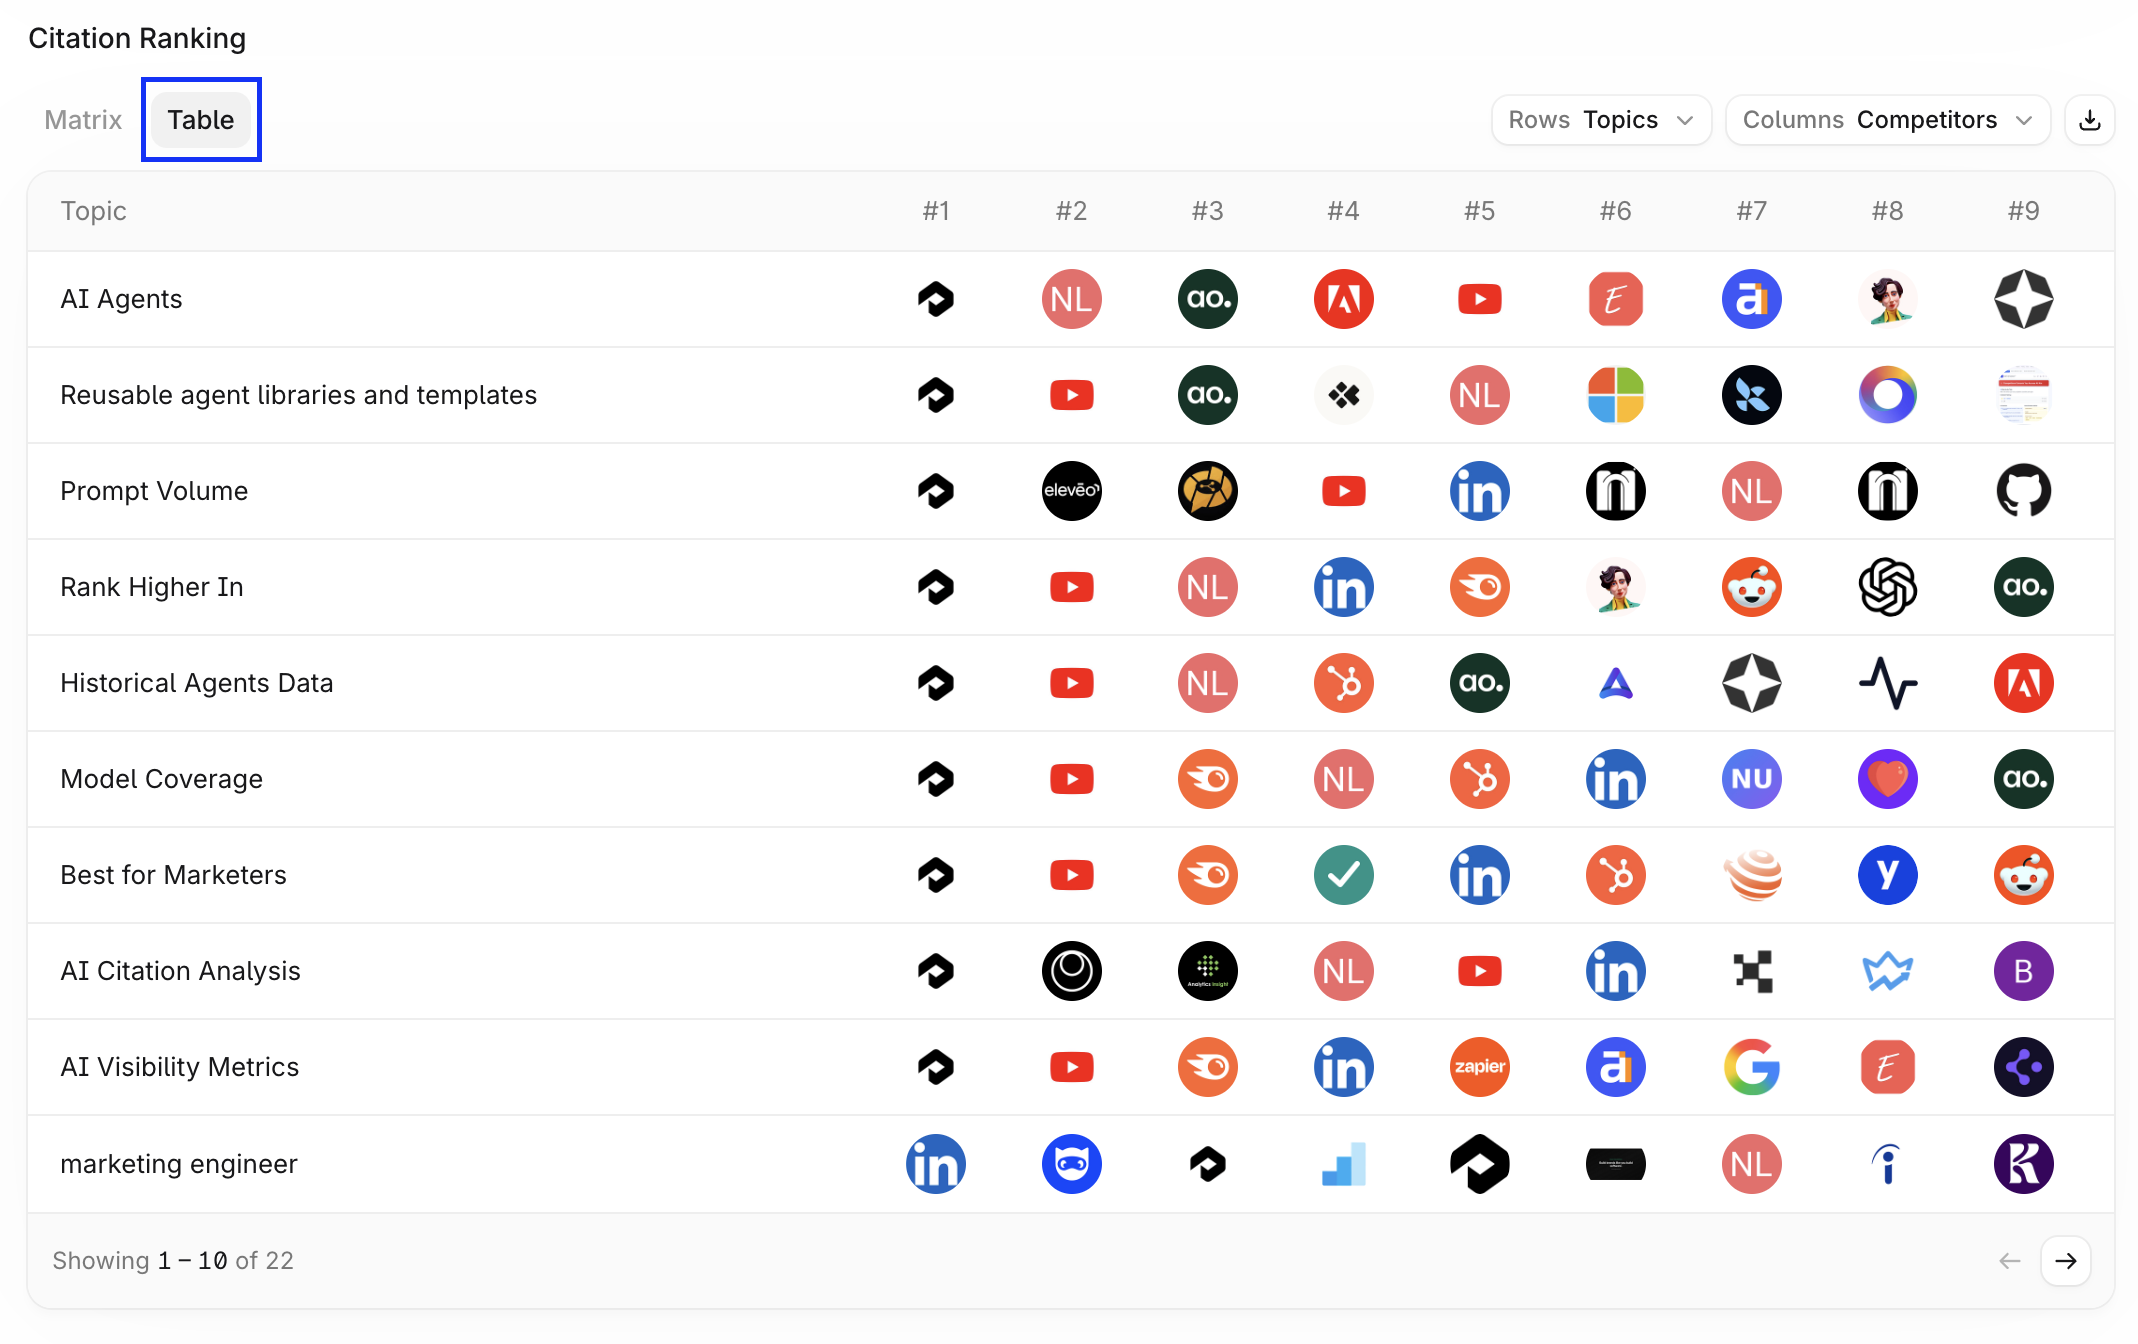Open the Columns Competitors dropdown

[1887, 120]
